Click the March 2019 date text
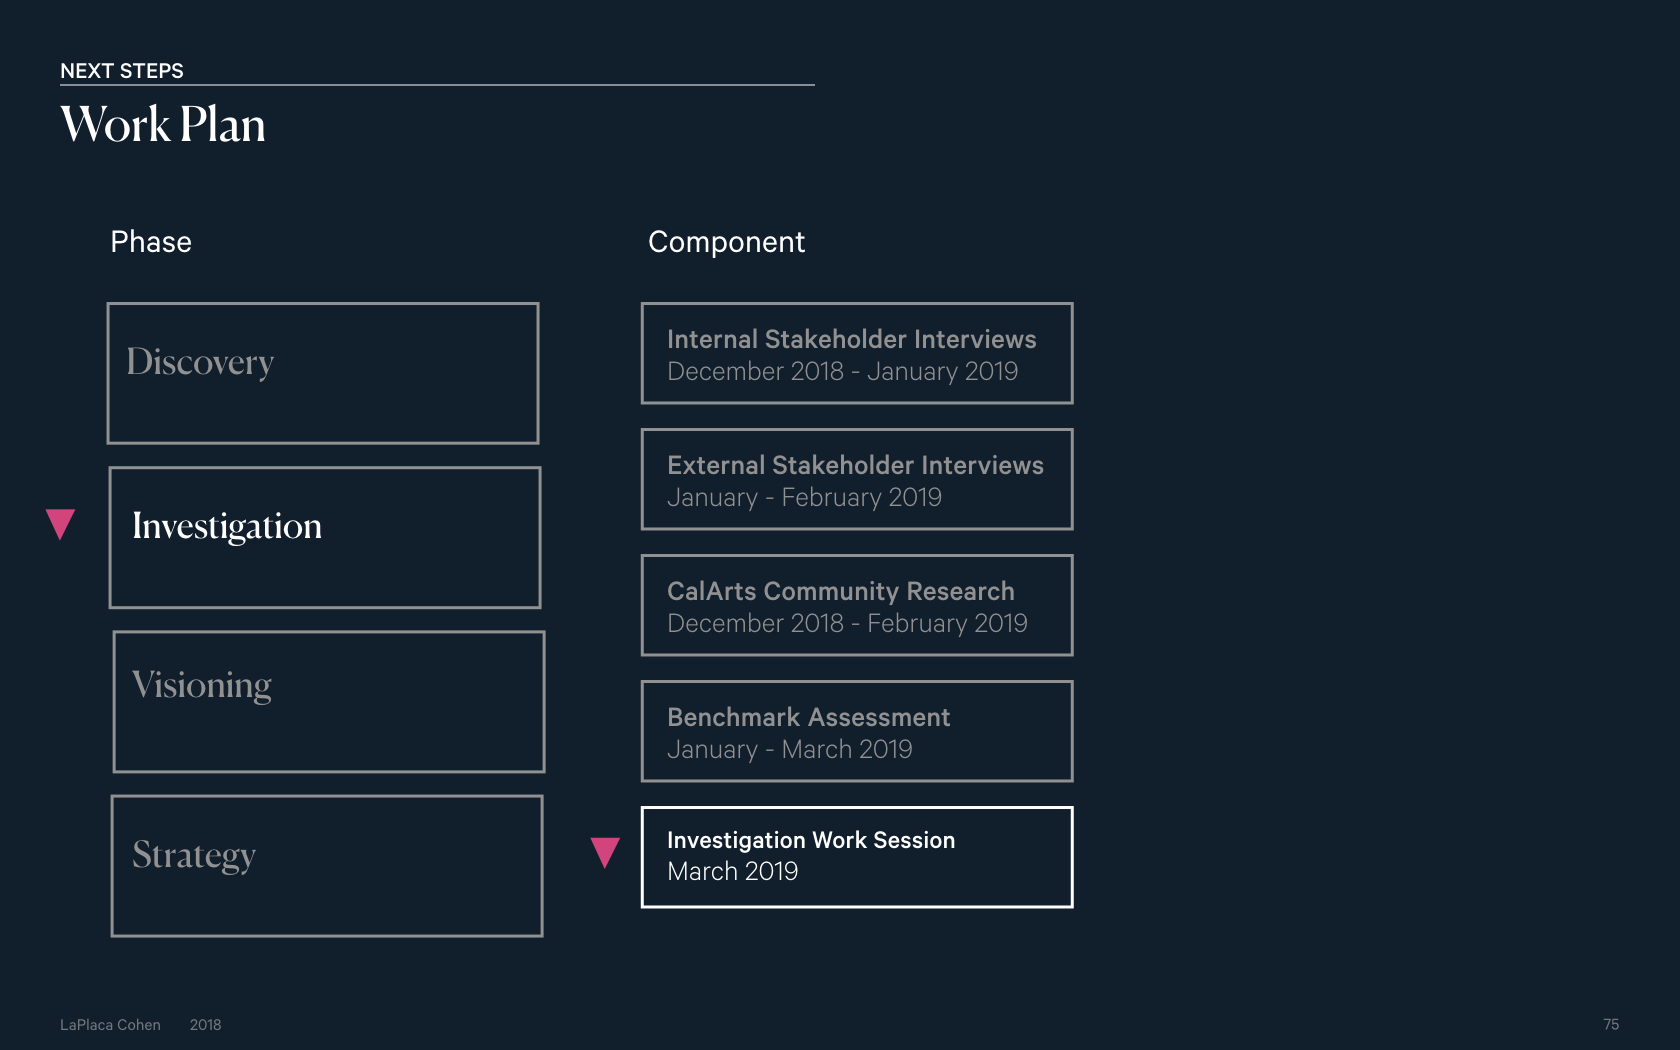 pos(733,872)
